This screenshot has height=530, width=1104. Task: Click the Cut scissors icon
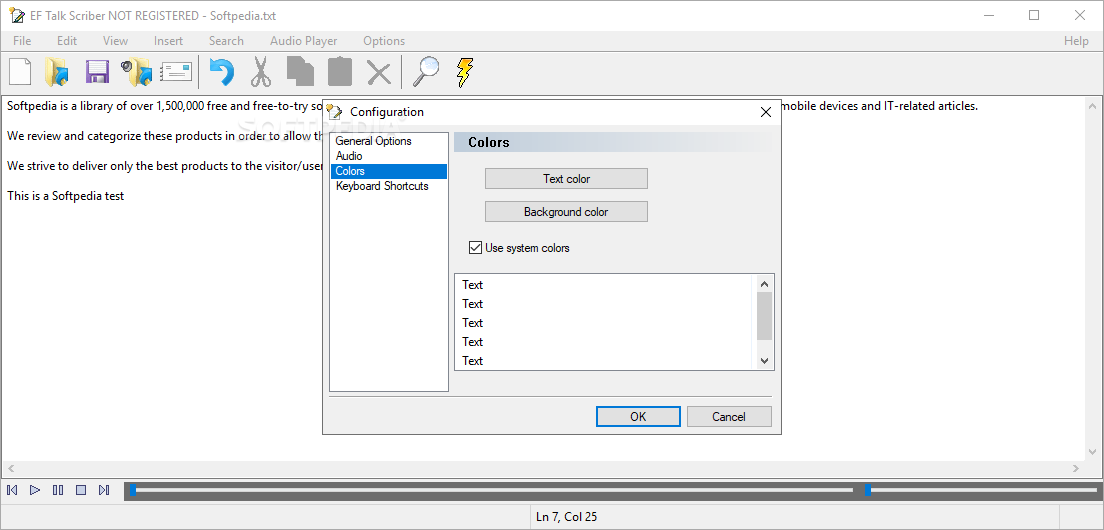point(261,72)
